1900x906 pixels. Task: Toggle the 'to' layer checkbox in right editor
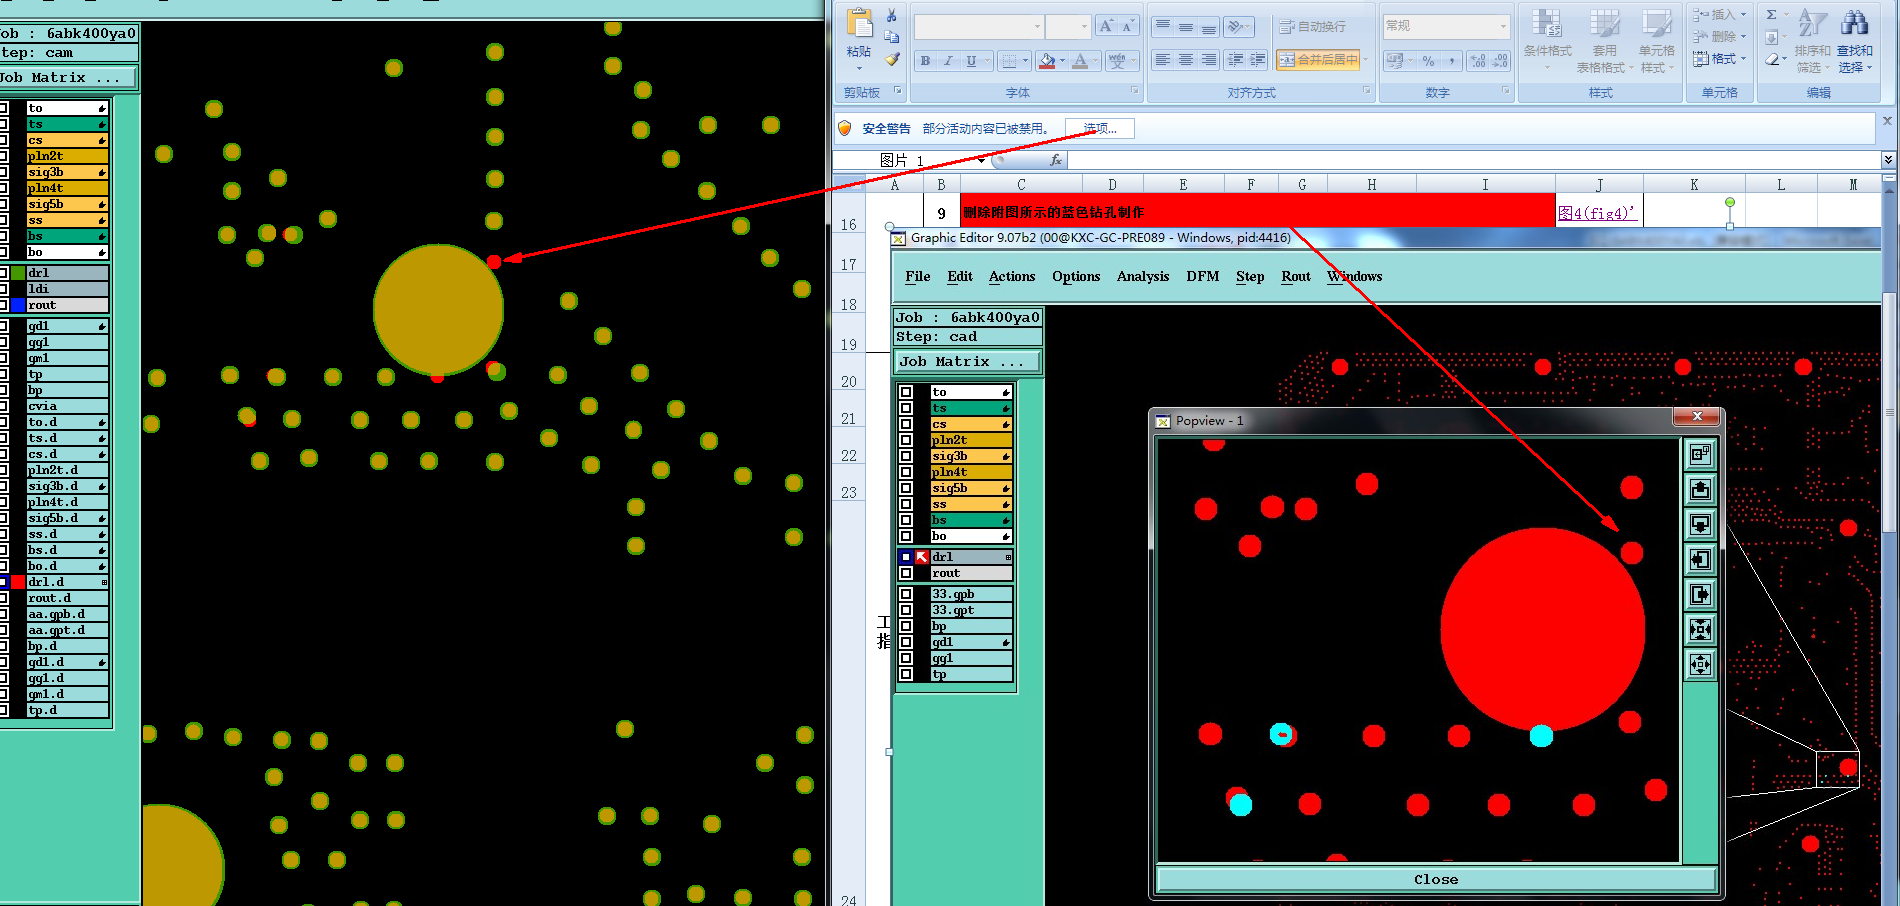point(906,392)
